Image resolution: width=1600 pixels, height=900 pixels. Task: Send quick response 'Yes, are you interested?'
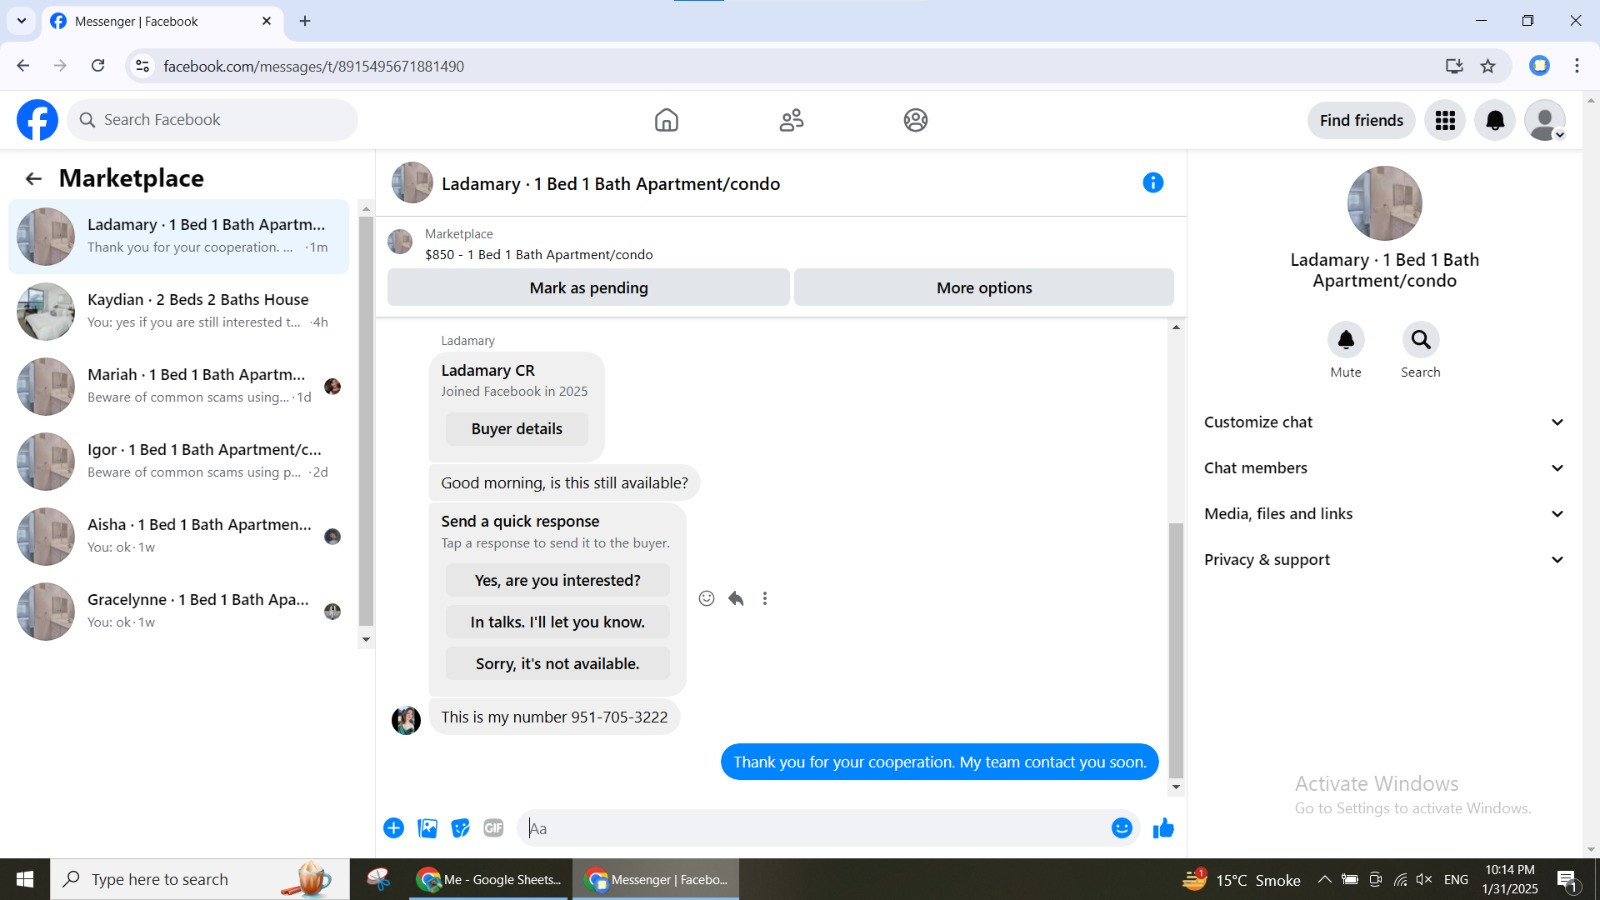(558, 580)
